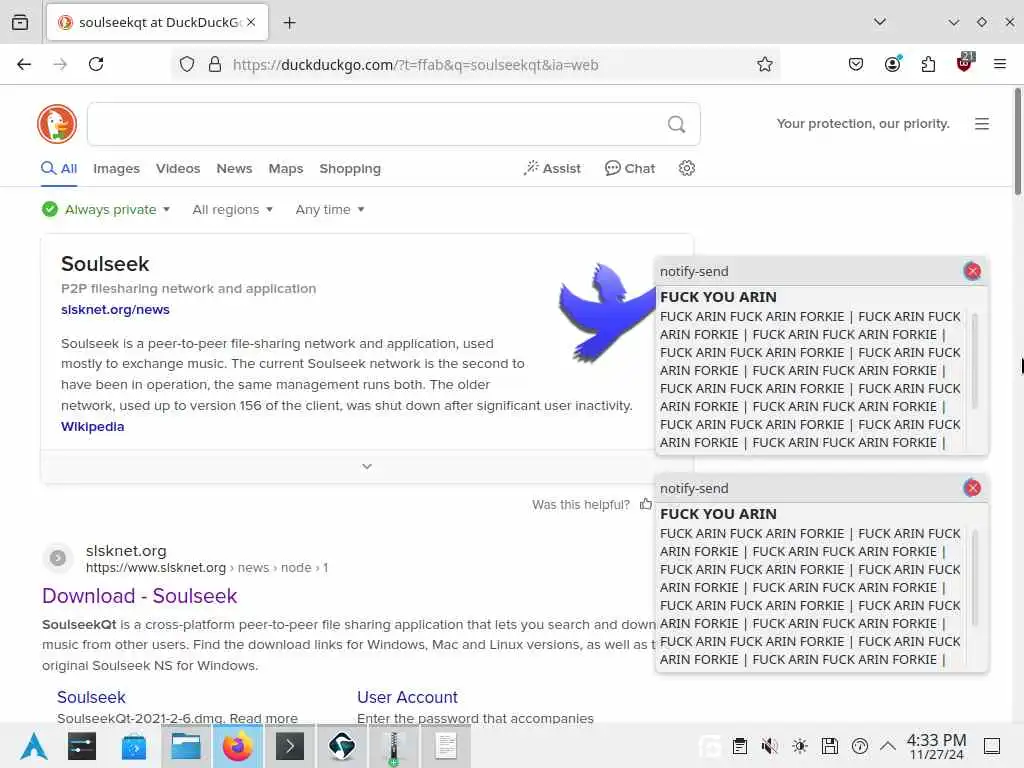Open the brightness tray icon
The width and height of the screenshot is (1024, 768).
[800, 746]
